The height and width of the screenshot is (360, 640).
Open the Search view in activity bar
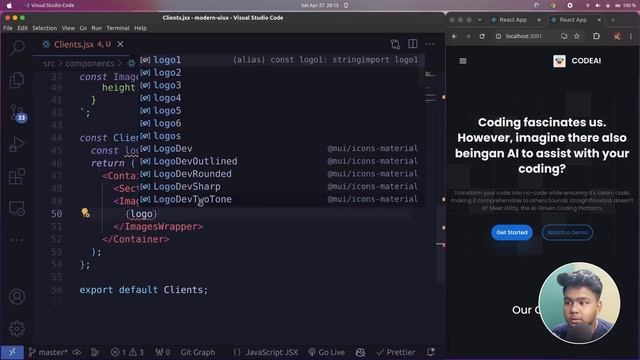coord(17,48)
